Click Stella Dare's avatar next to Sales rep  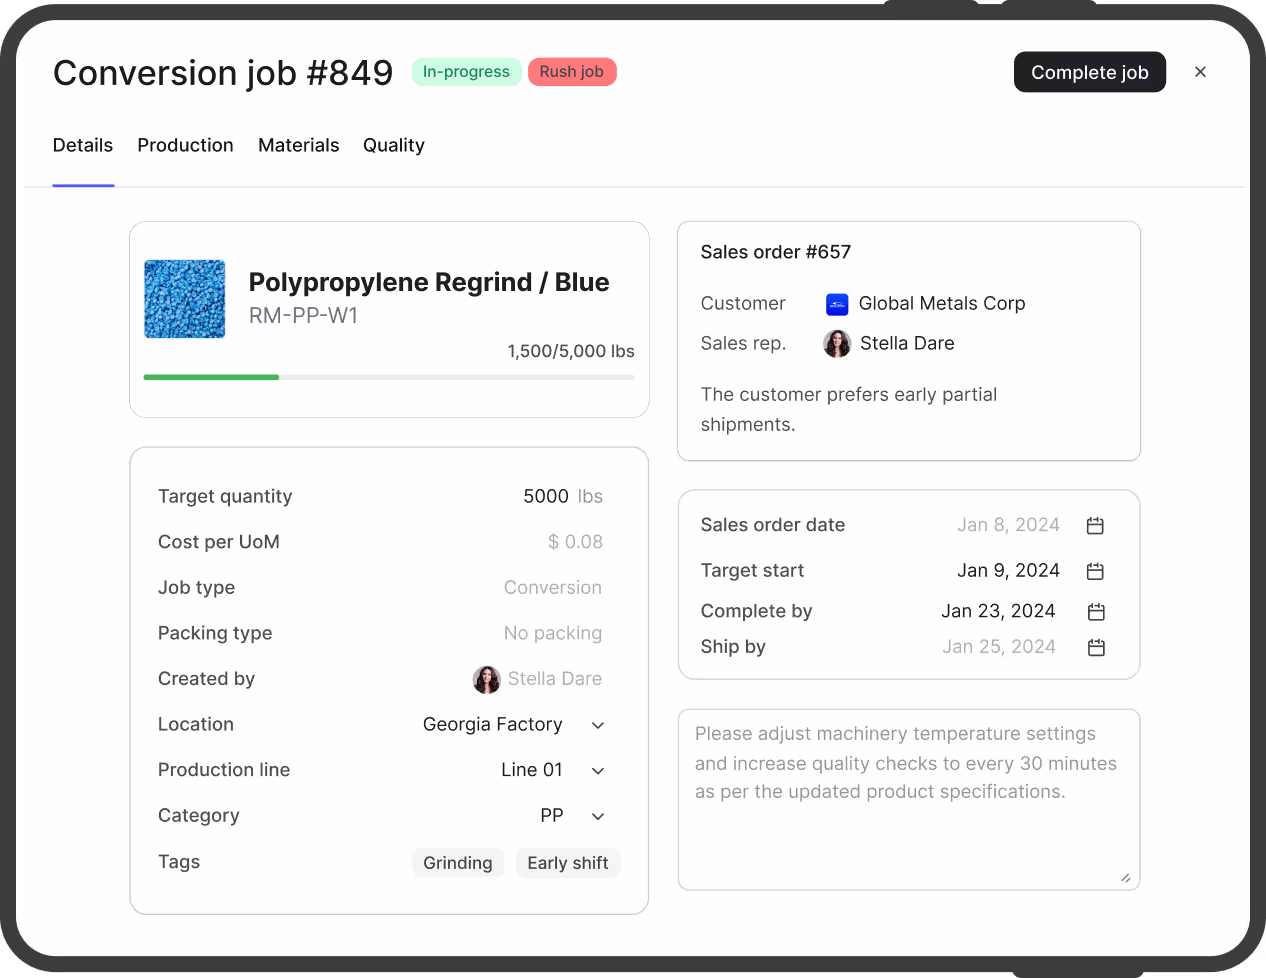pyautogui.click(x=836, y=343)
